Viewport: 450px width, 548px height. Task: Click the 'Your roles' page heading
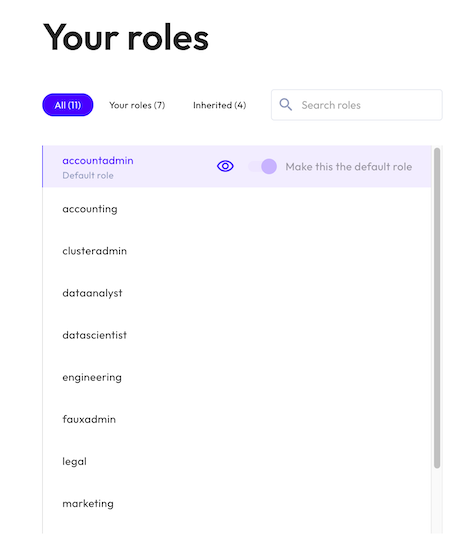(x=126, y=37)
